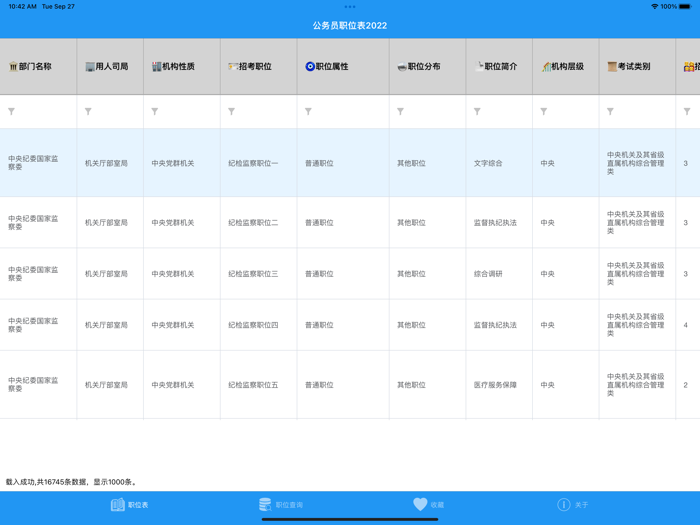
Task: Switch to the 职位表 tab
Action: point(129,505)
